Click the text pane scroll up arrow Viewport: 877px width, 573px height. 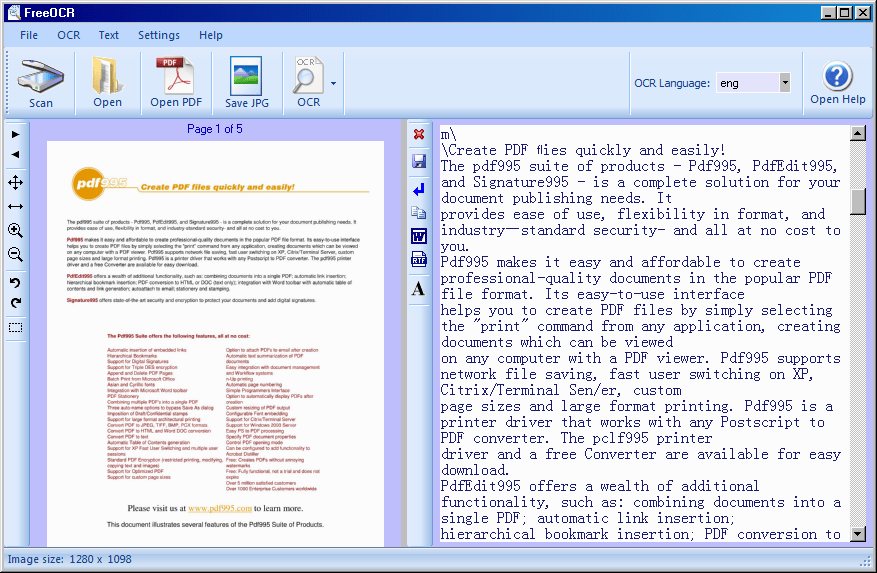pyautogui.click(x=858, y=133)
